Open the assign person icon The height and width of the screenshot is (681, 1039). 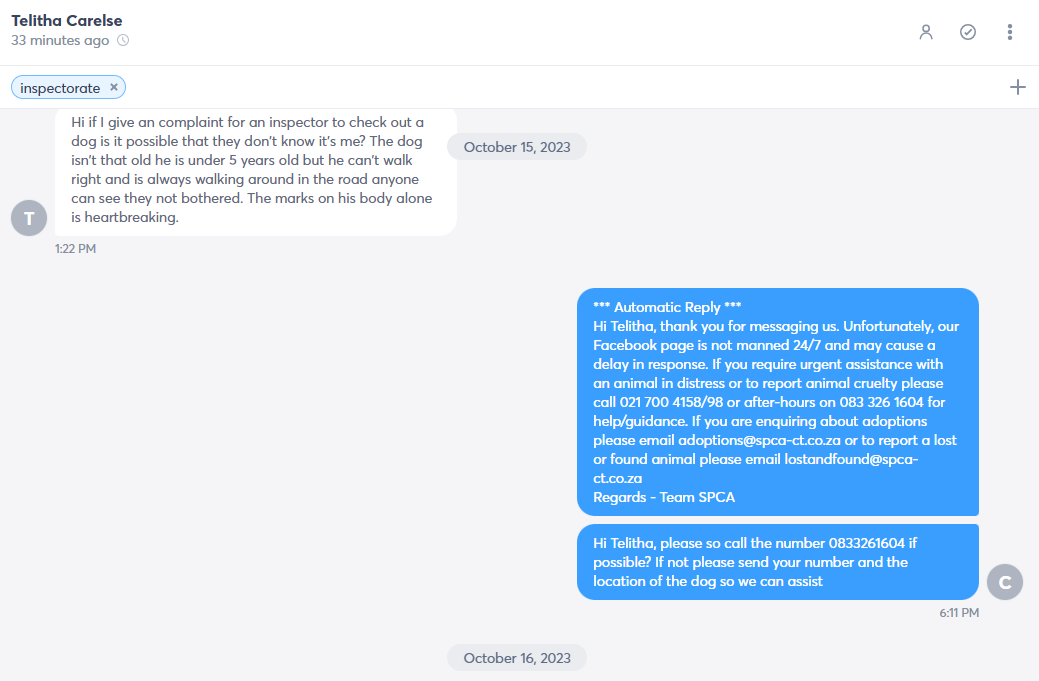pos(926,32)
